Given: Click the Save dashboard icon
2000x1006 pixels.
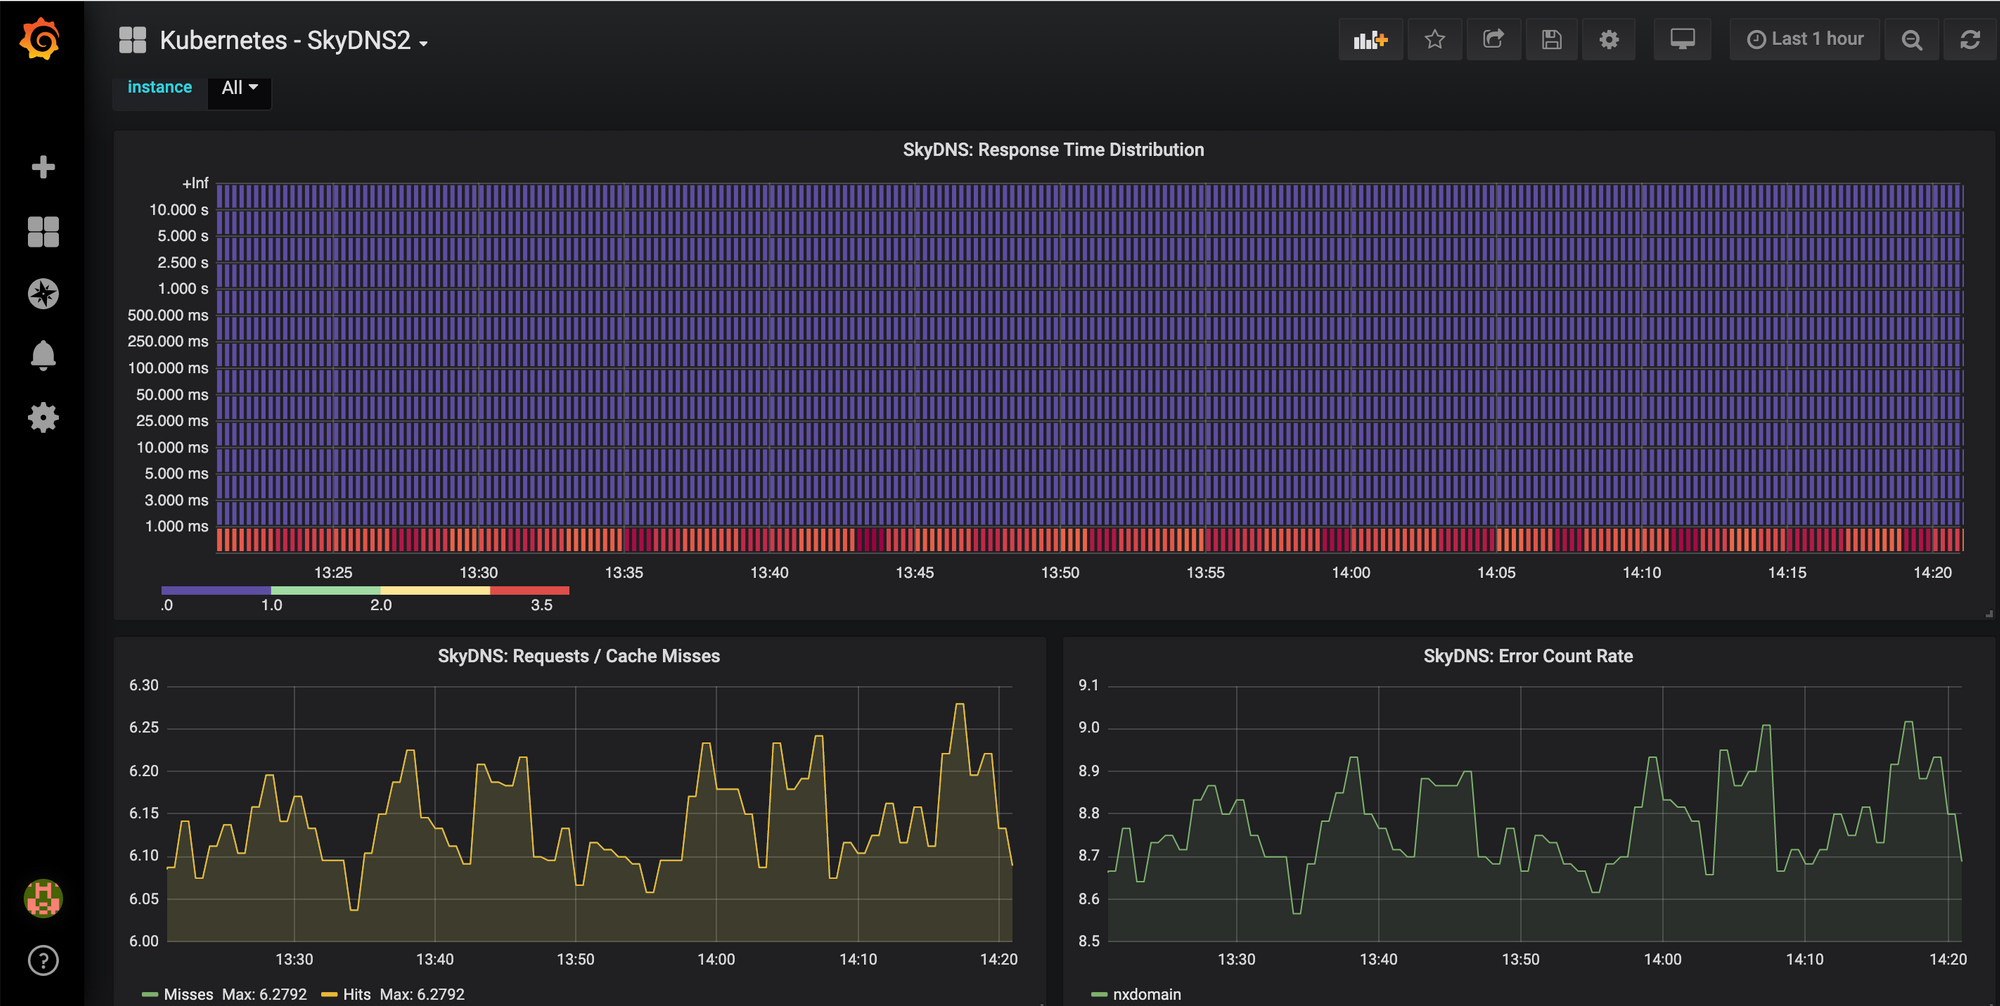Looking at the screenshot, I should click(1551, 39).
